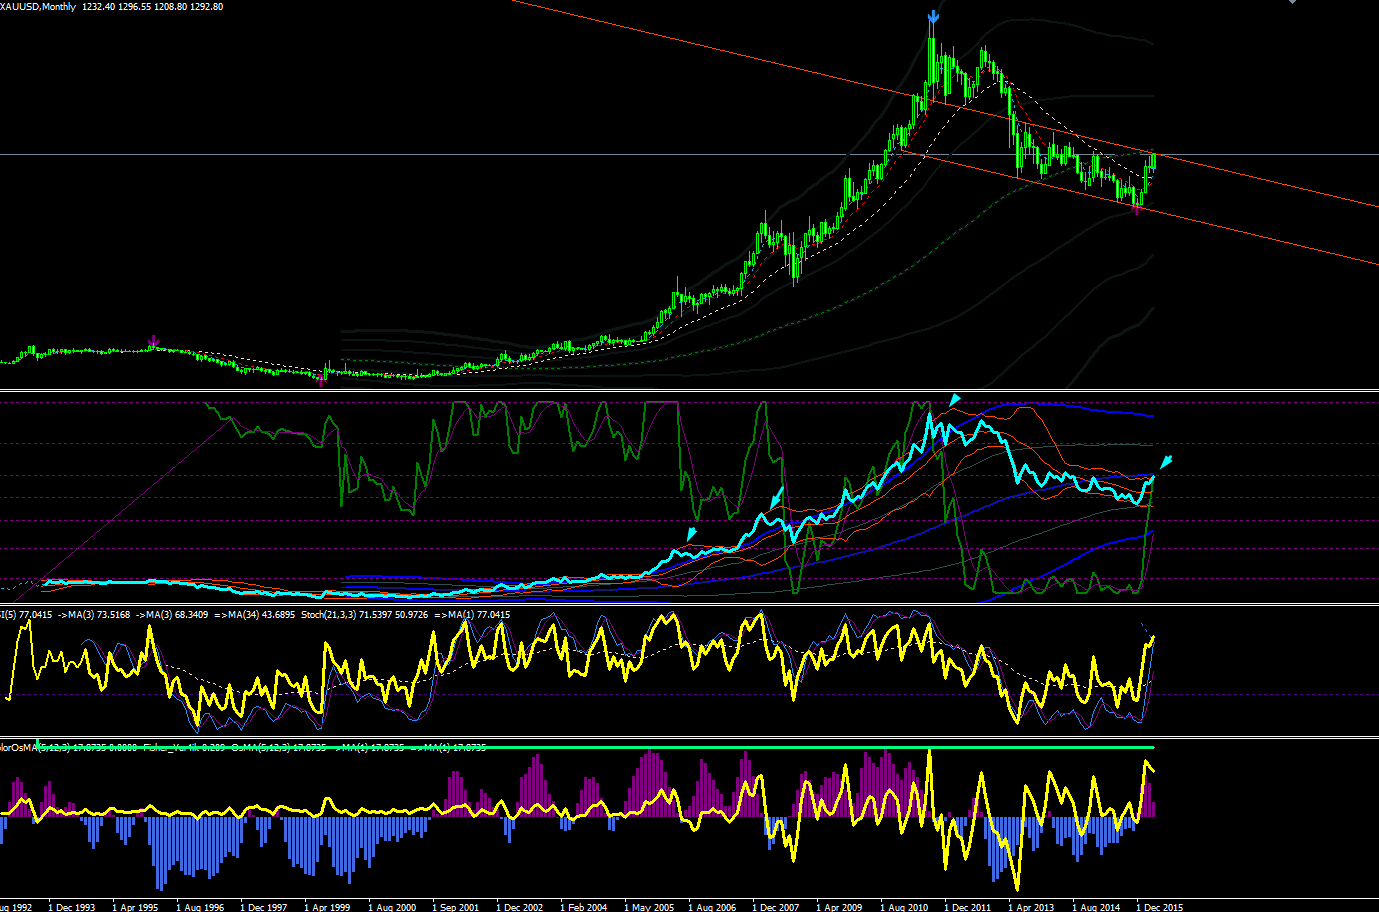Image resolution: width=1379 pixels, height=912 pixels.
Task: Click the ->MA(3) 73.5168 label
Action: [x=94, y=615]
